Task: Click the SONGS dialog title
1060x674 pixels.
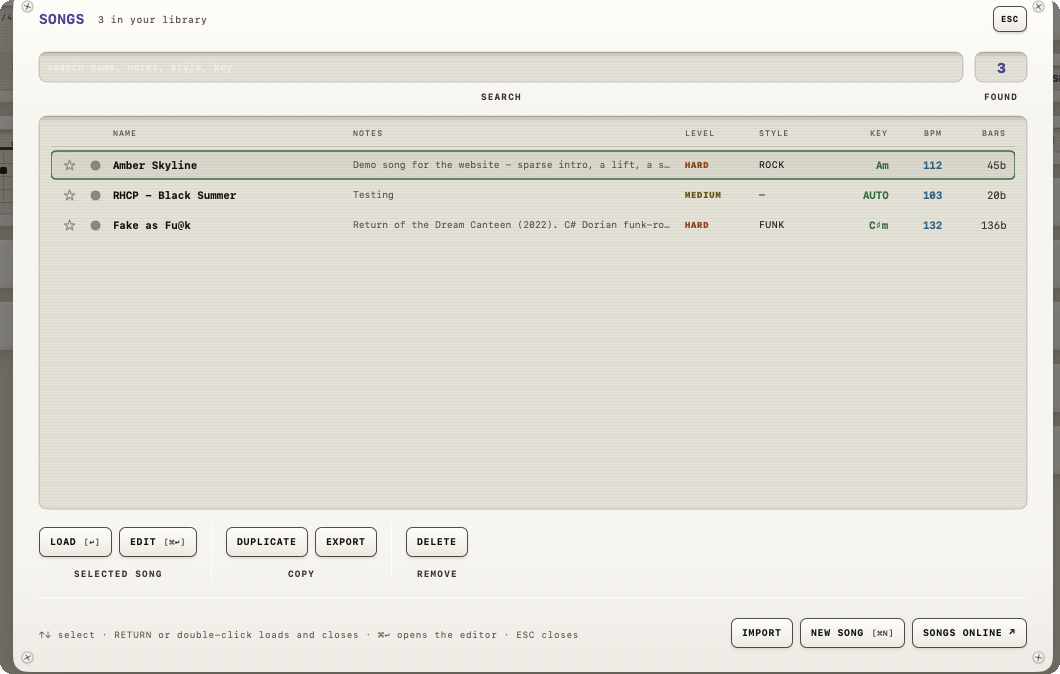Action: click(x=62, y=19)
